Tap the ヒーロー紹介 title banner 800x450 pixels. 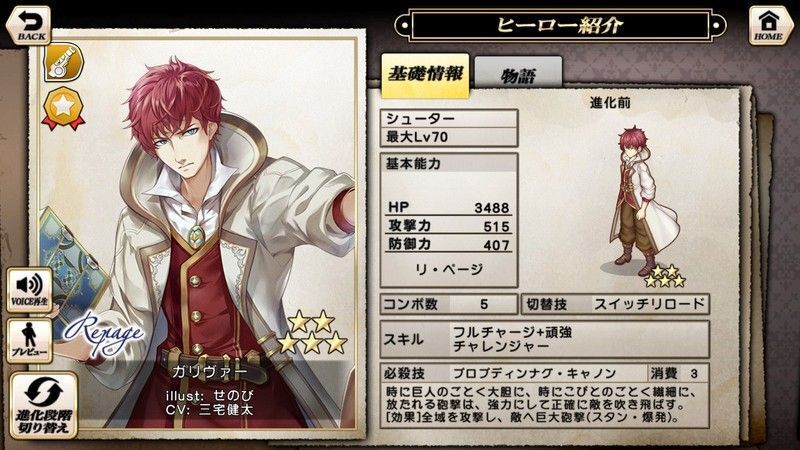[x=560, y=24]
